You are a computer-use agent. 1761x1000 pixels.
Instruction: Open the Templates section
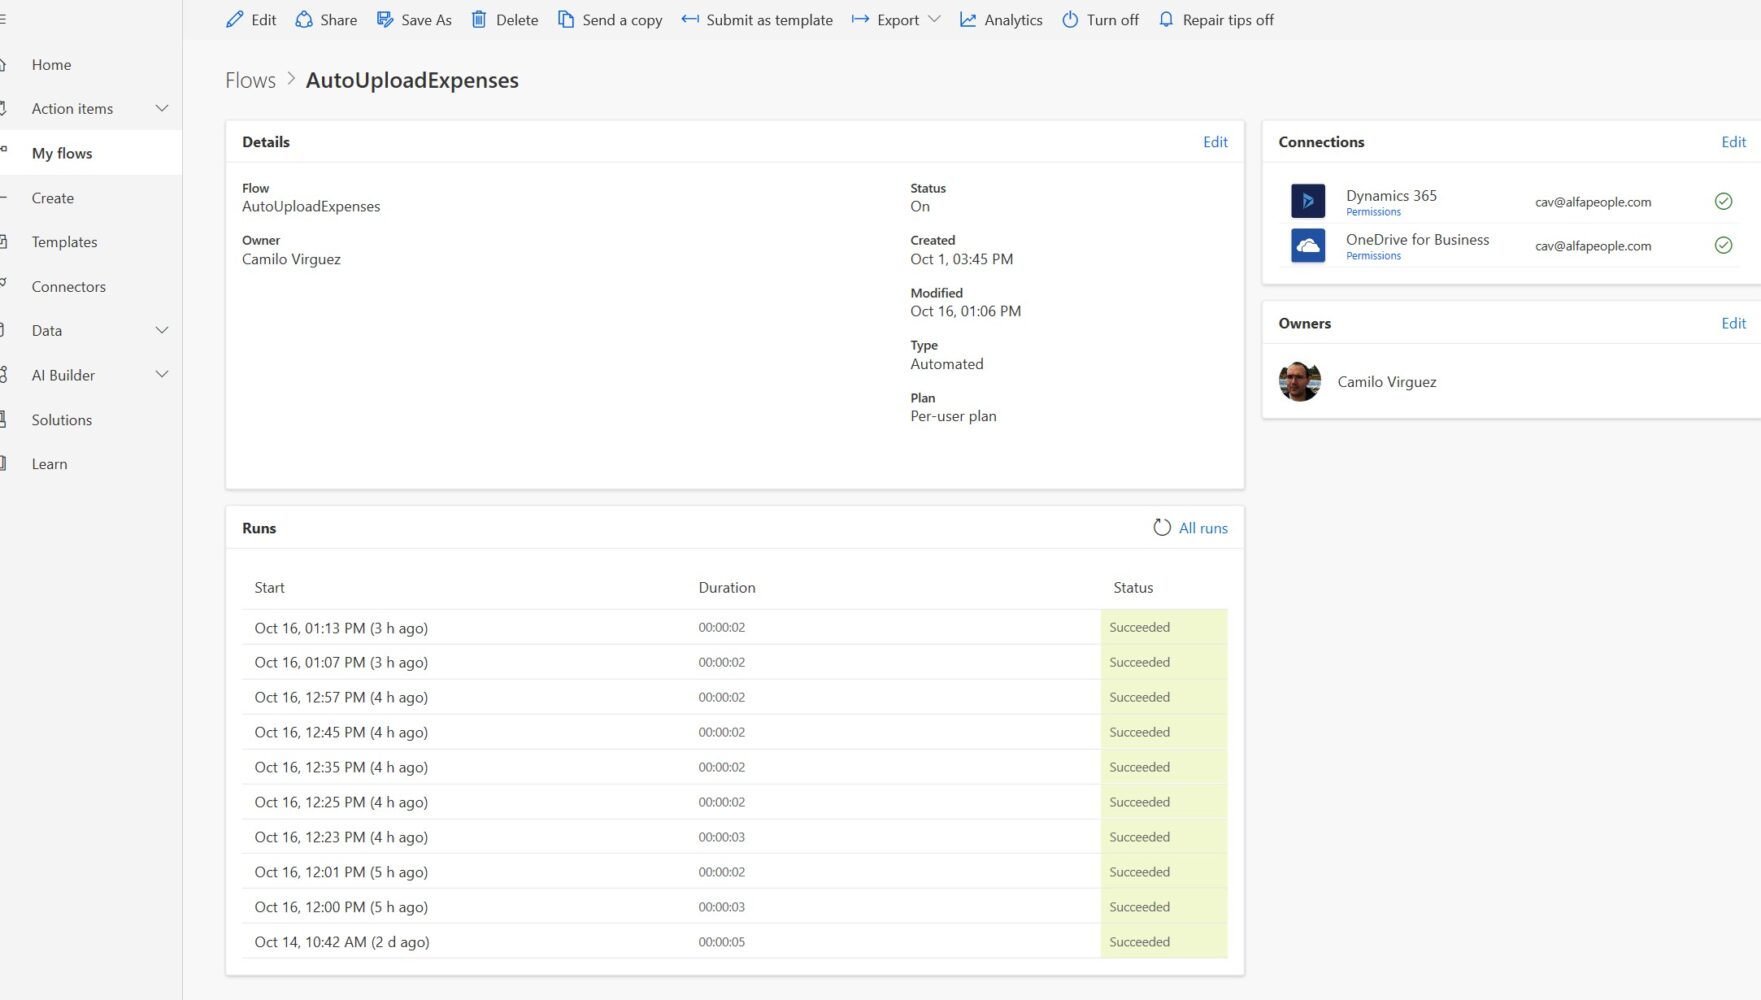coord(64,241)
